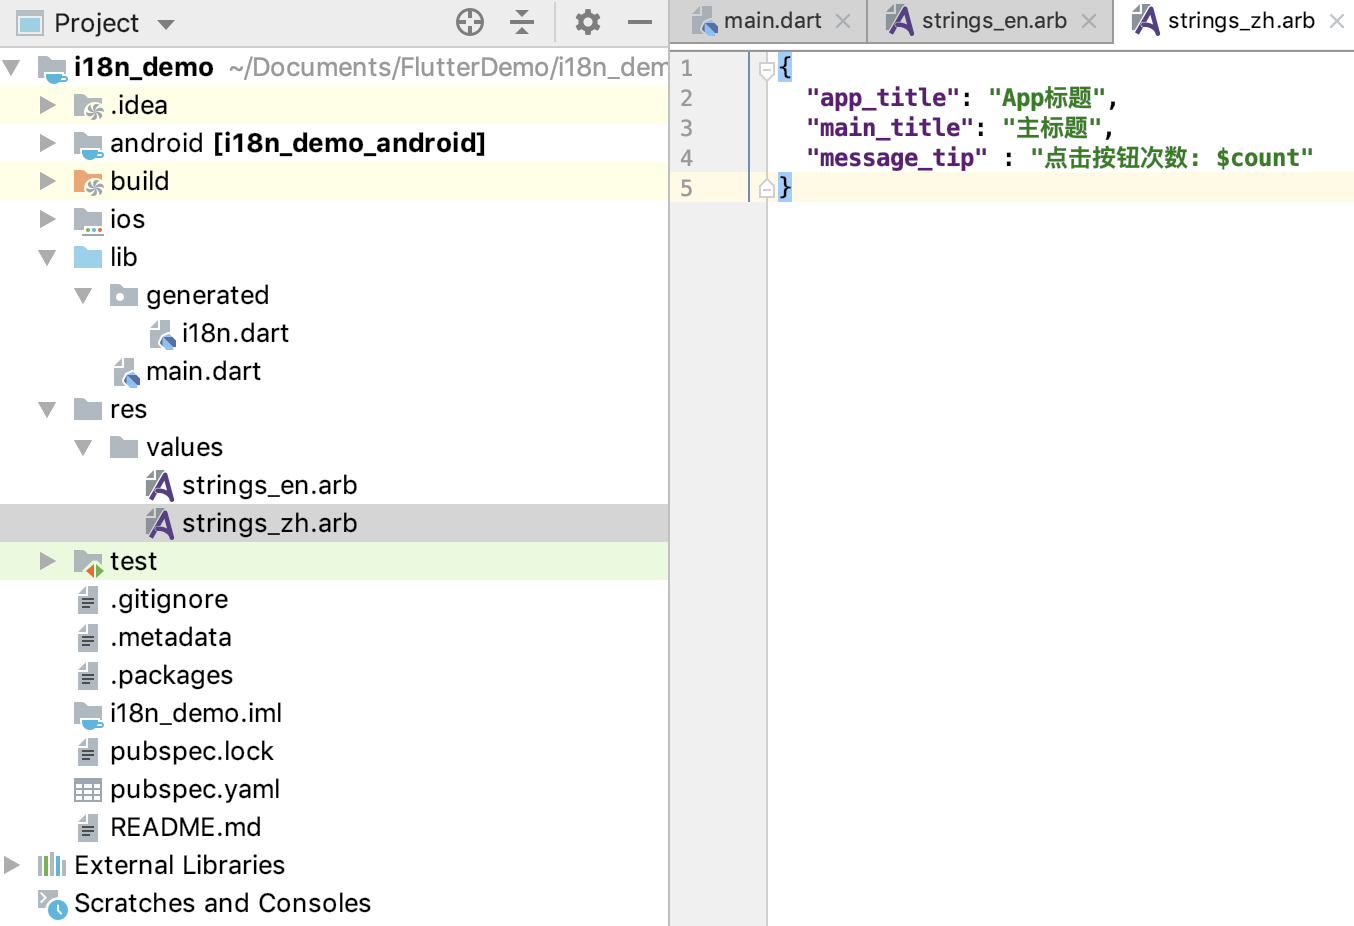This screenshot has width=1354, height=926.
Task: Select strings_en.arb in the values folder
Action: point(268,485)
